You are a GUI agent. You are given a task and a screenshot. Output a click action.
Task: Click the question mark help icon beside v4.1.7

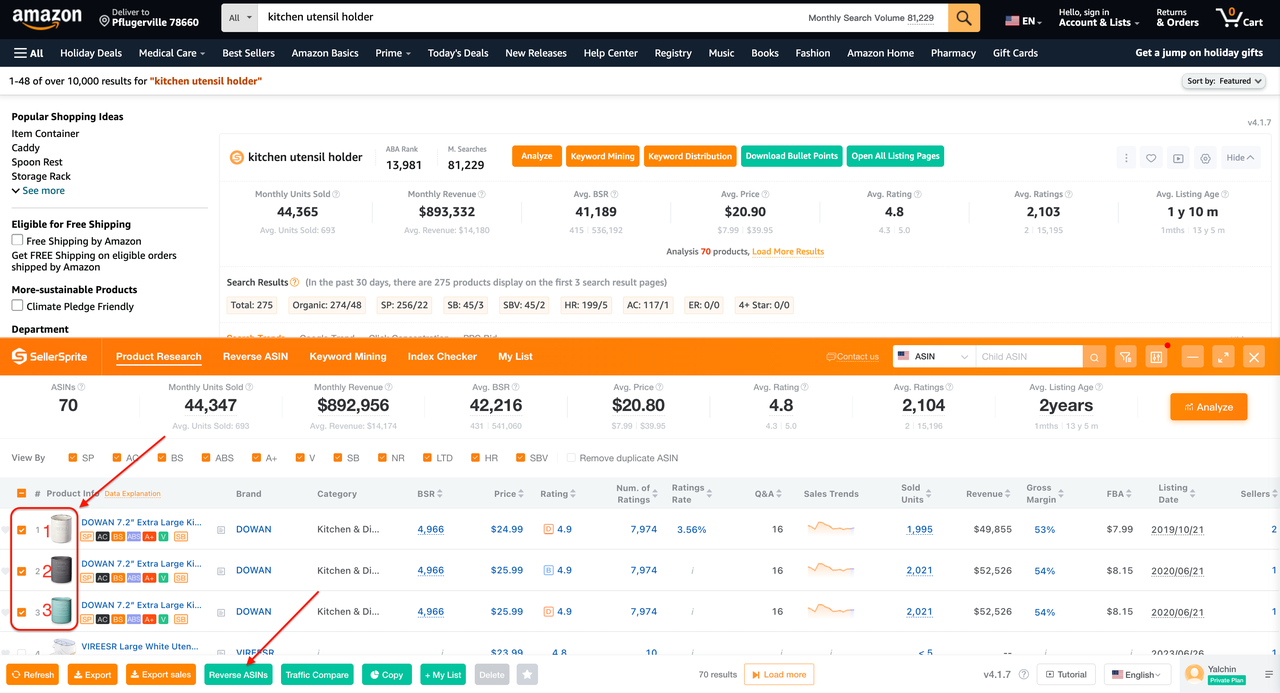[x=1024, y=675]
